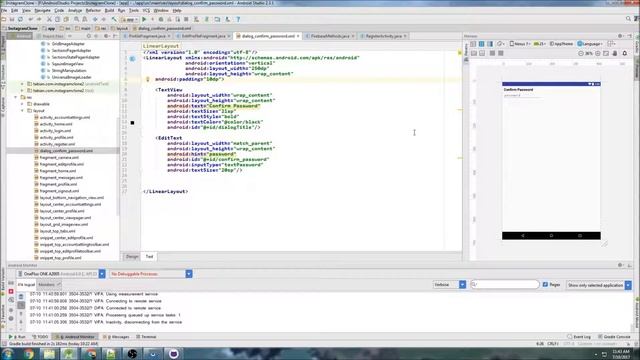
Task: Click the Redo arrow in main toolbar
Action: click(39, 19)
